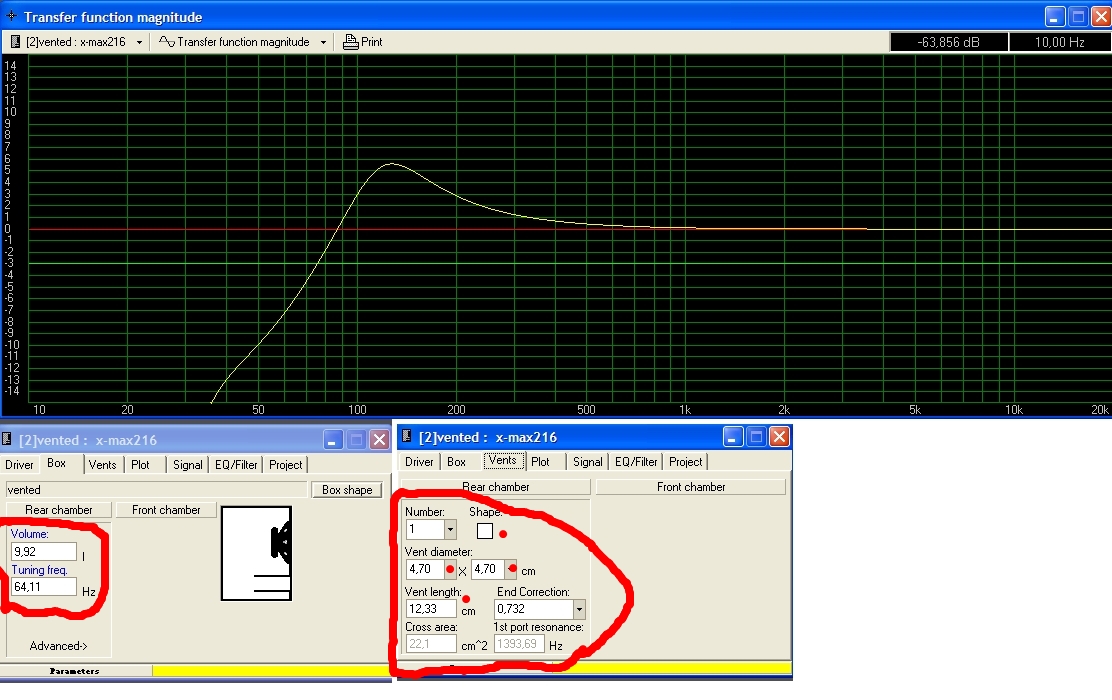This screenshot has height=700, width=1112.
Task: Click the Transfer function magnitude waveform icon
Action: pyautogui.click(x=167, y=42)
